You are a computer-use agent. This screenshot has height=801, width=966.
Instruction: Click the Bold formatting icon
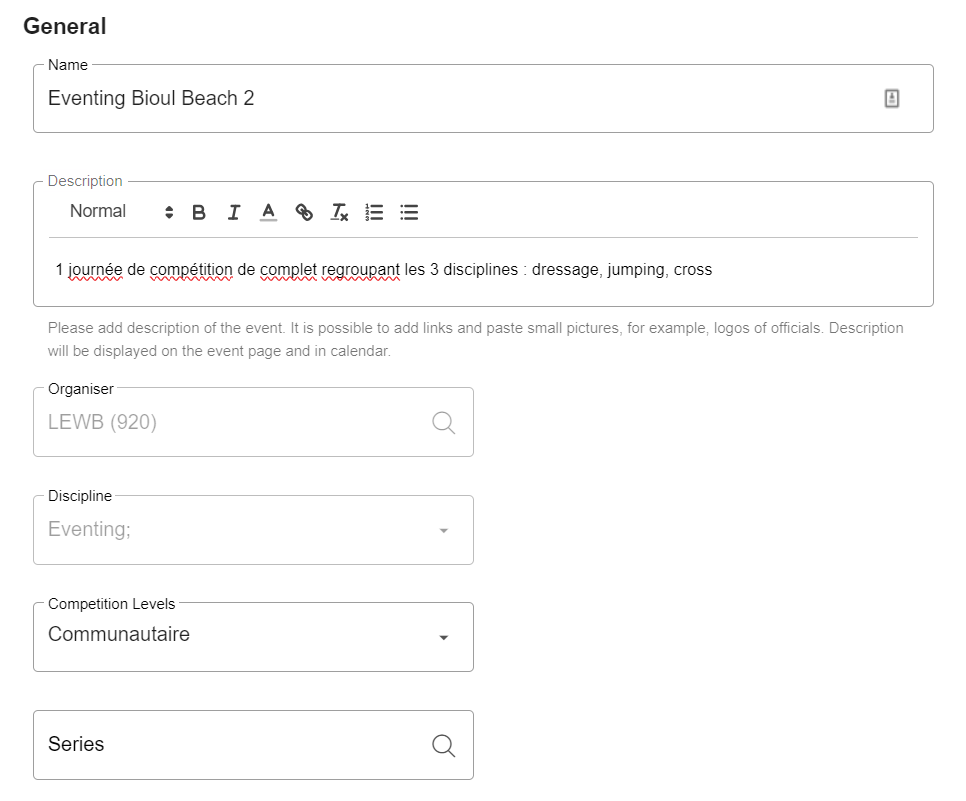199,212
